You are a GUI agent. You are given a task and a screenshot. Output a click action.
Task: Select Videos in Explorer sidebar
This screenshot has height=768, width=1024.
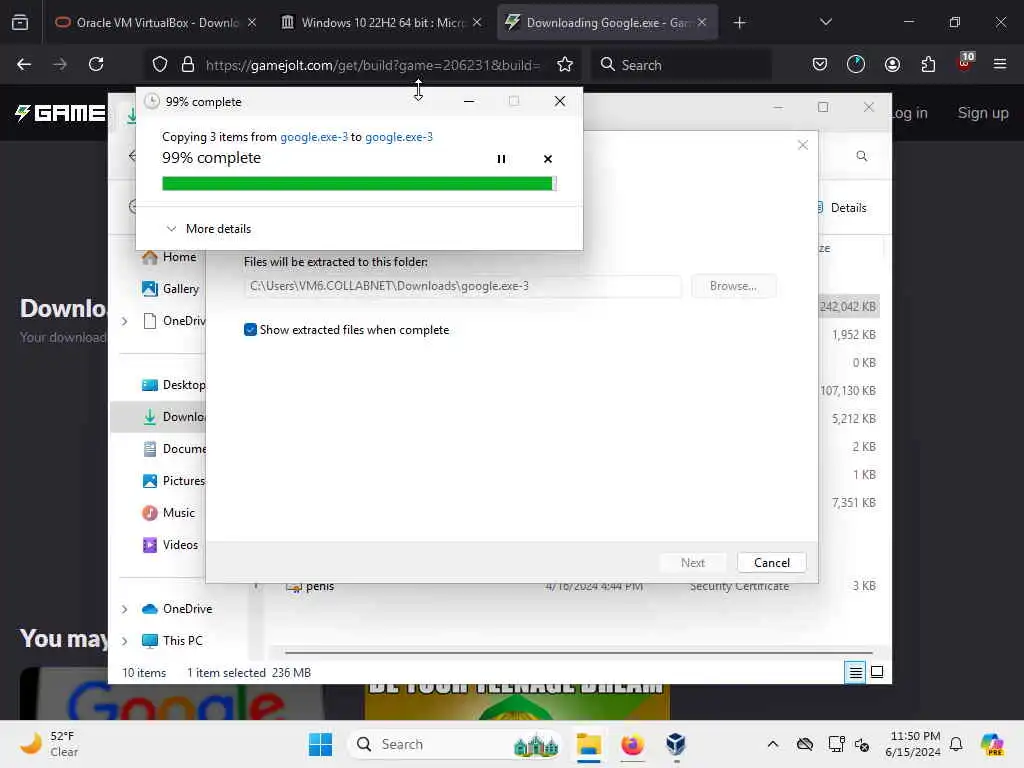pyautogui.click(x=170, y=545)
